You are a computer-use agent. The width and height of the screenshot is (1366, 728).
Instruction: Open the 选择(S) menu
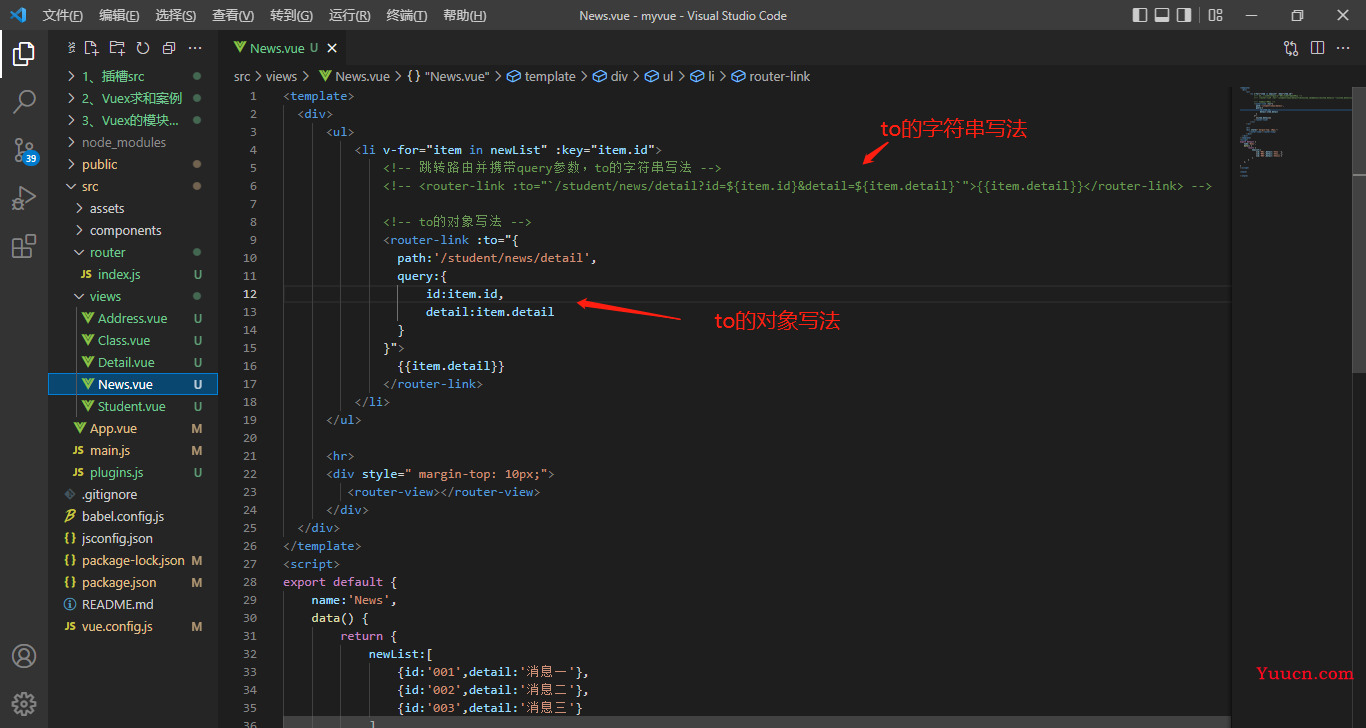176,15
